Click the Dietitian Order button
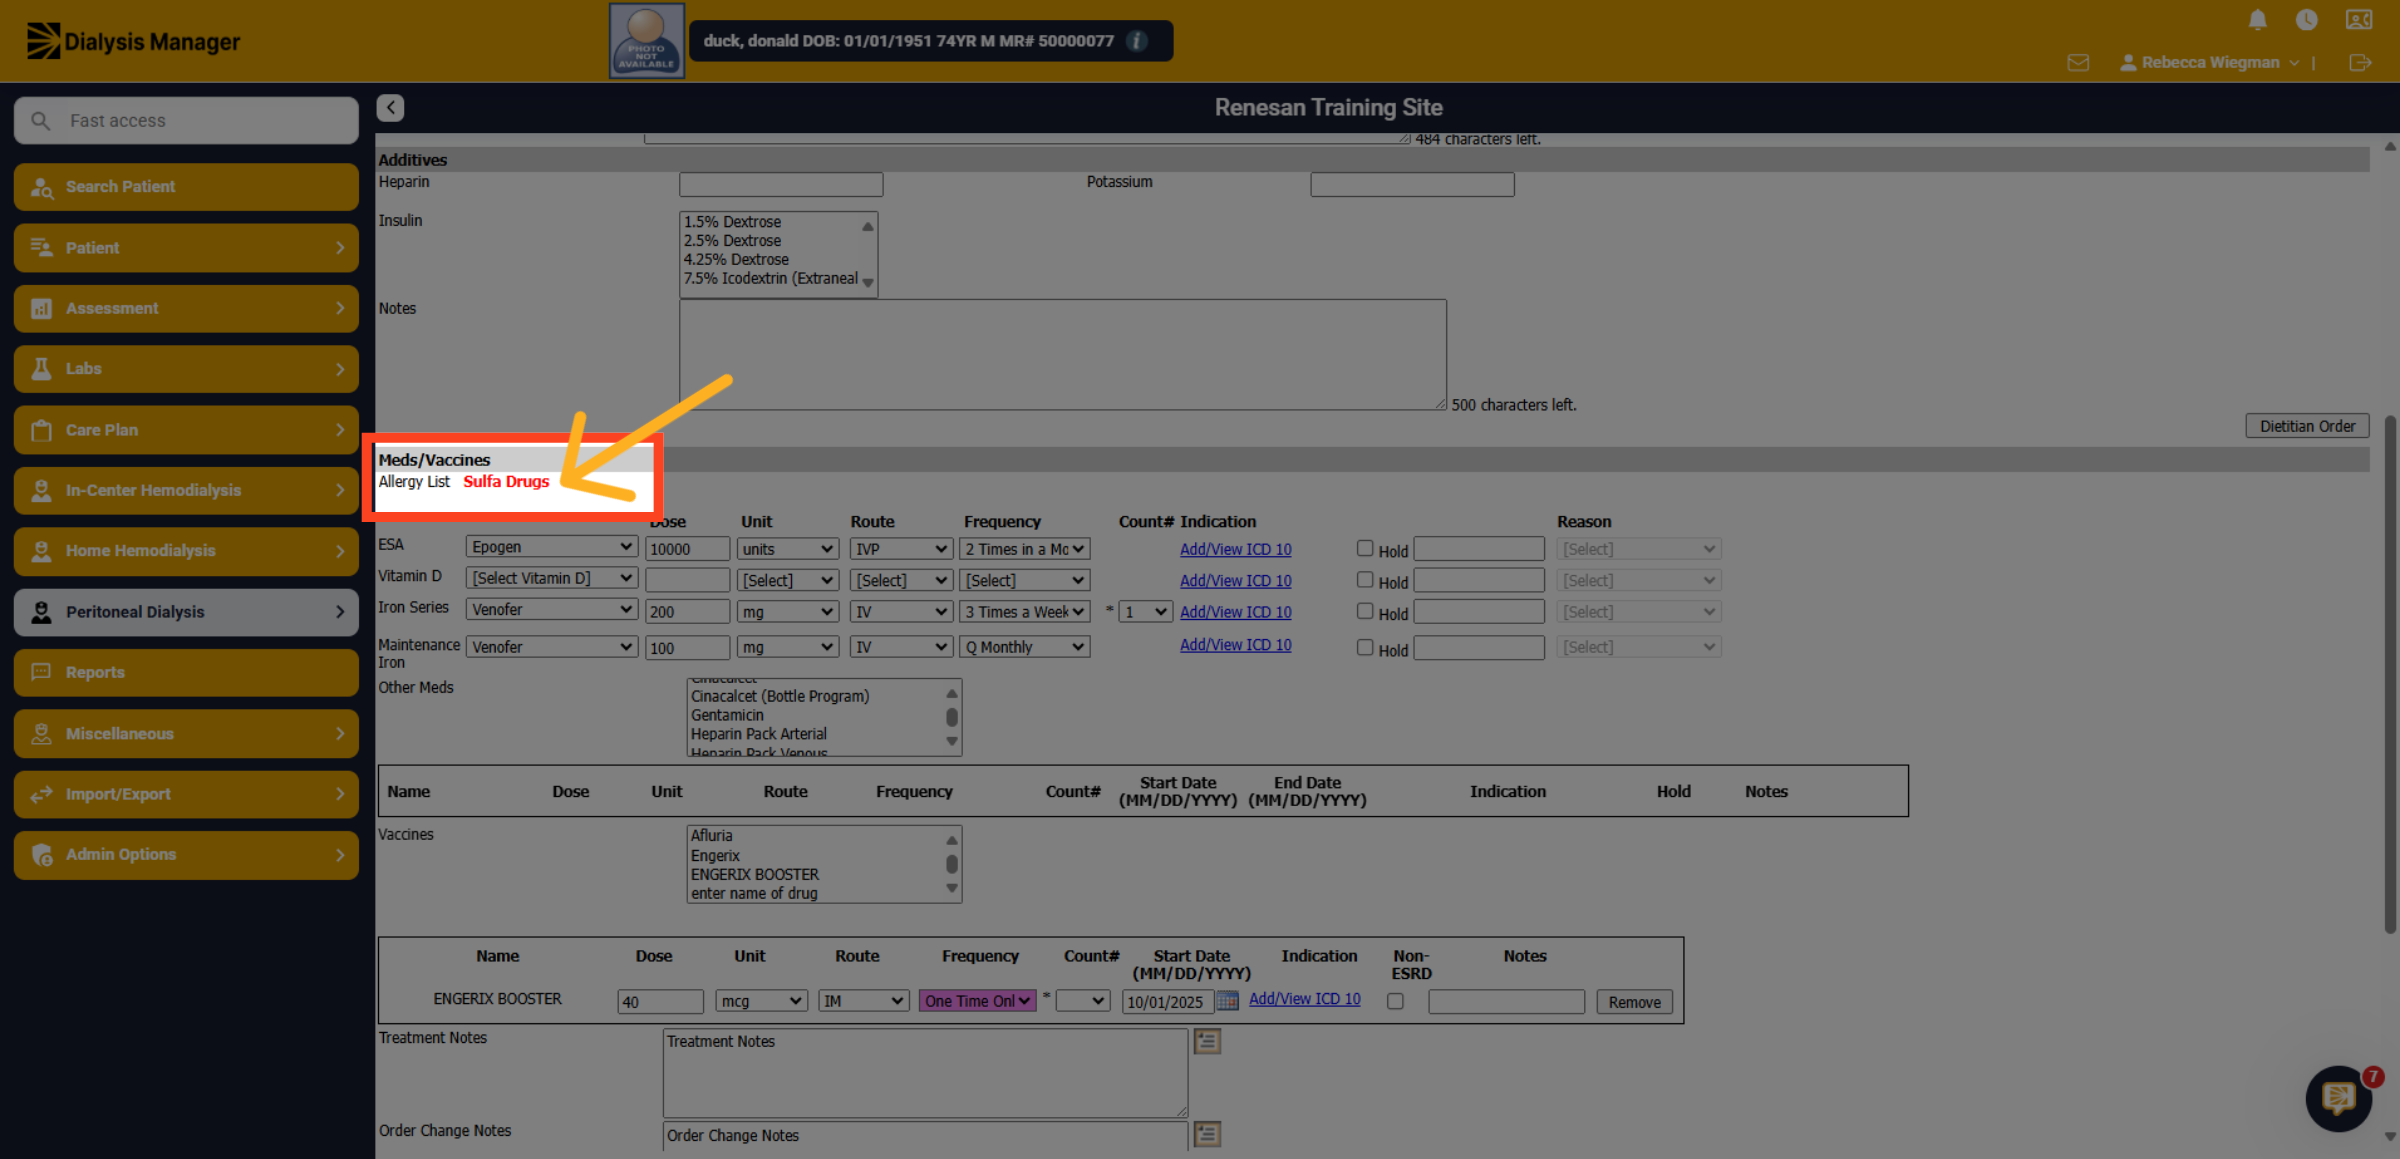This screenshot has height=1159, width=2400. tap(2307, 426)
